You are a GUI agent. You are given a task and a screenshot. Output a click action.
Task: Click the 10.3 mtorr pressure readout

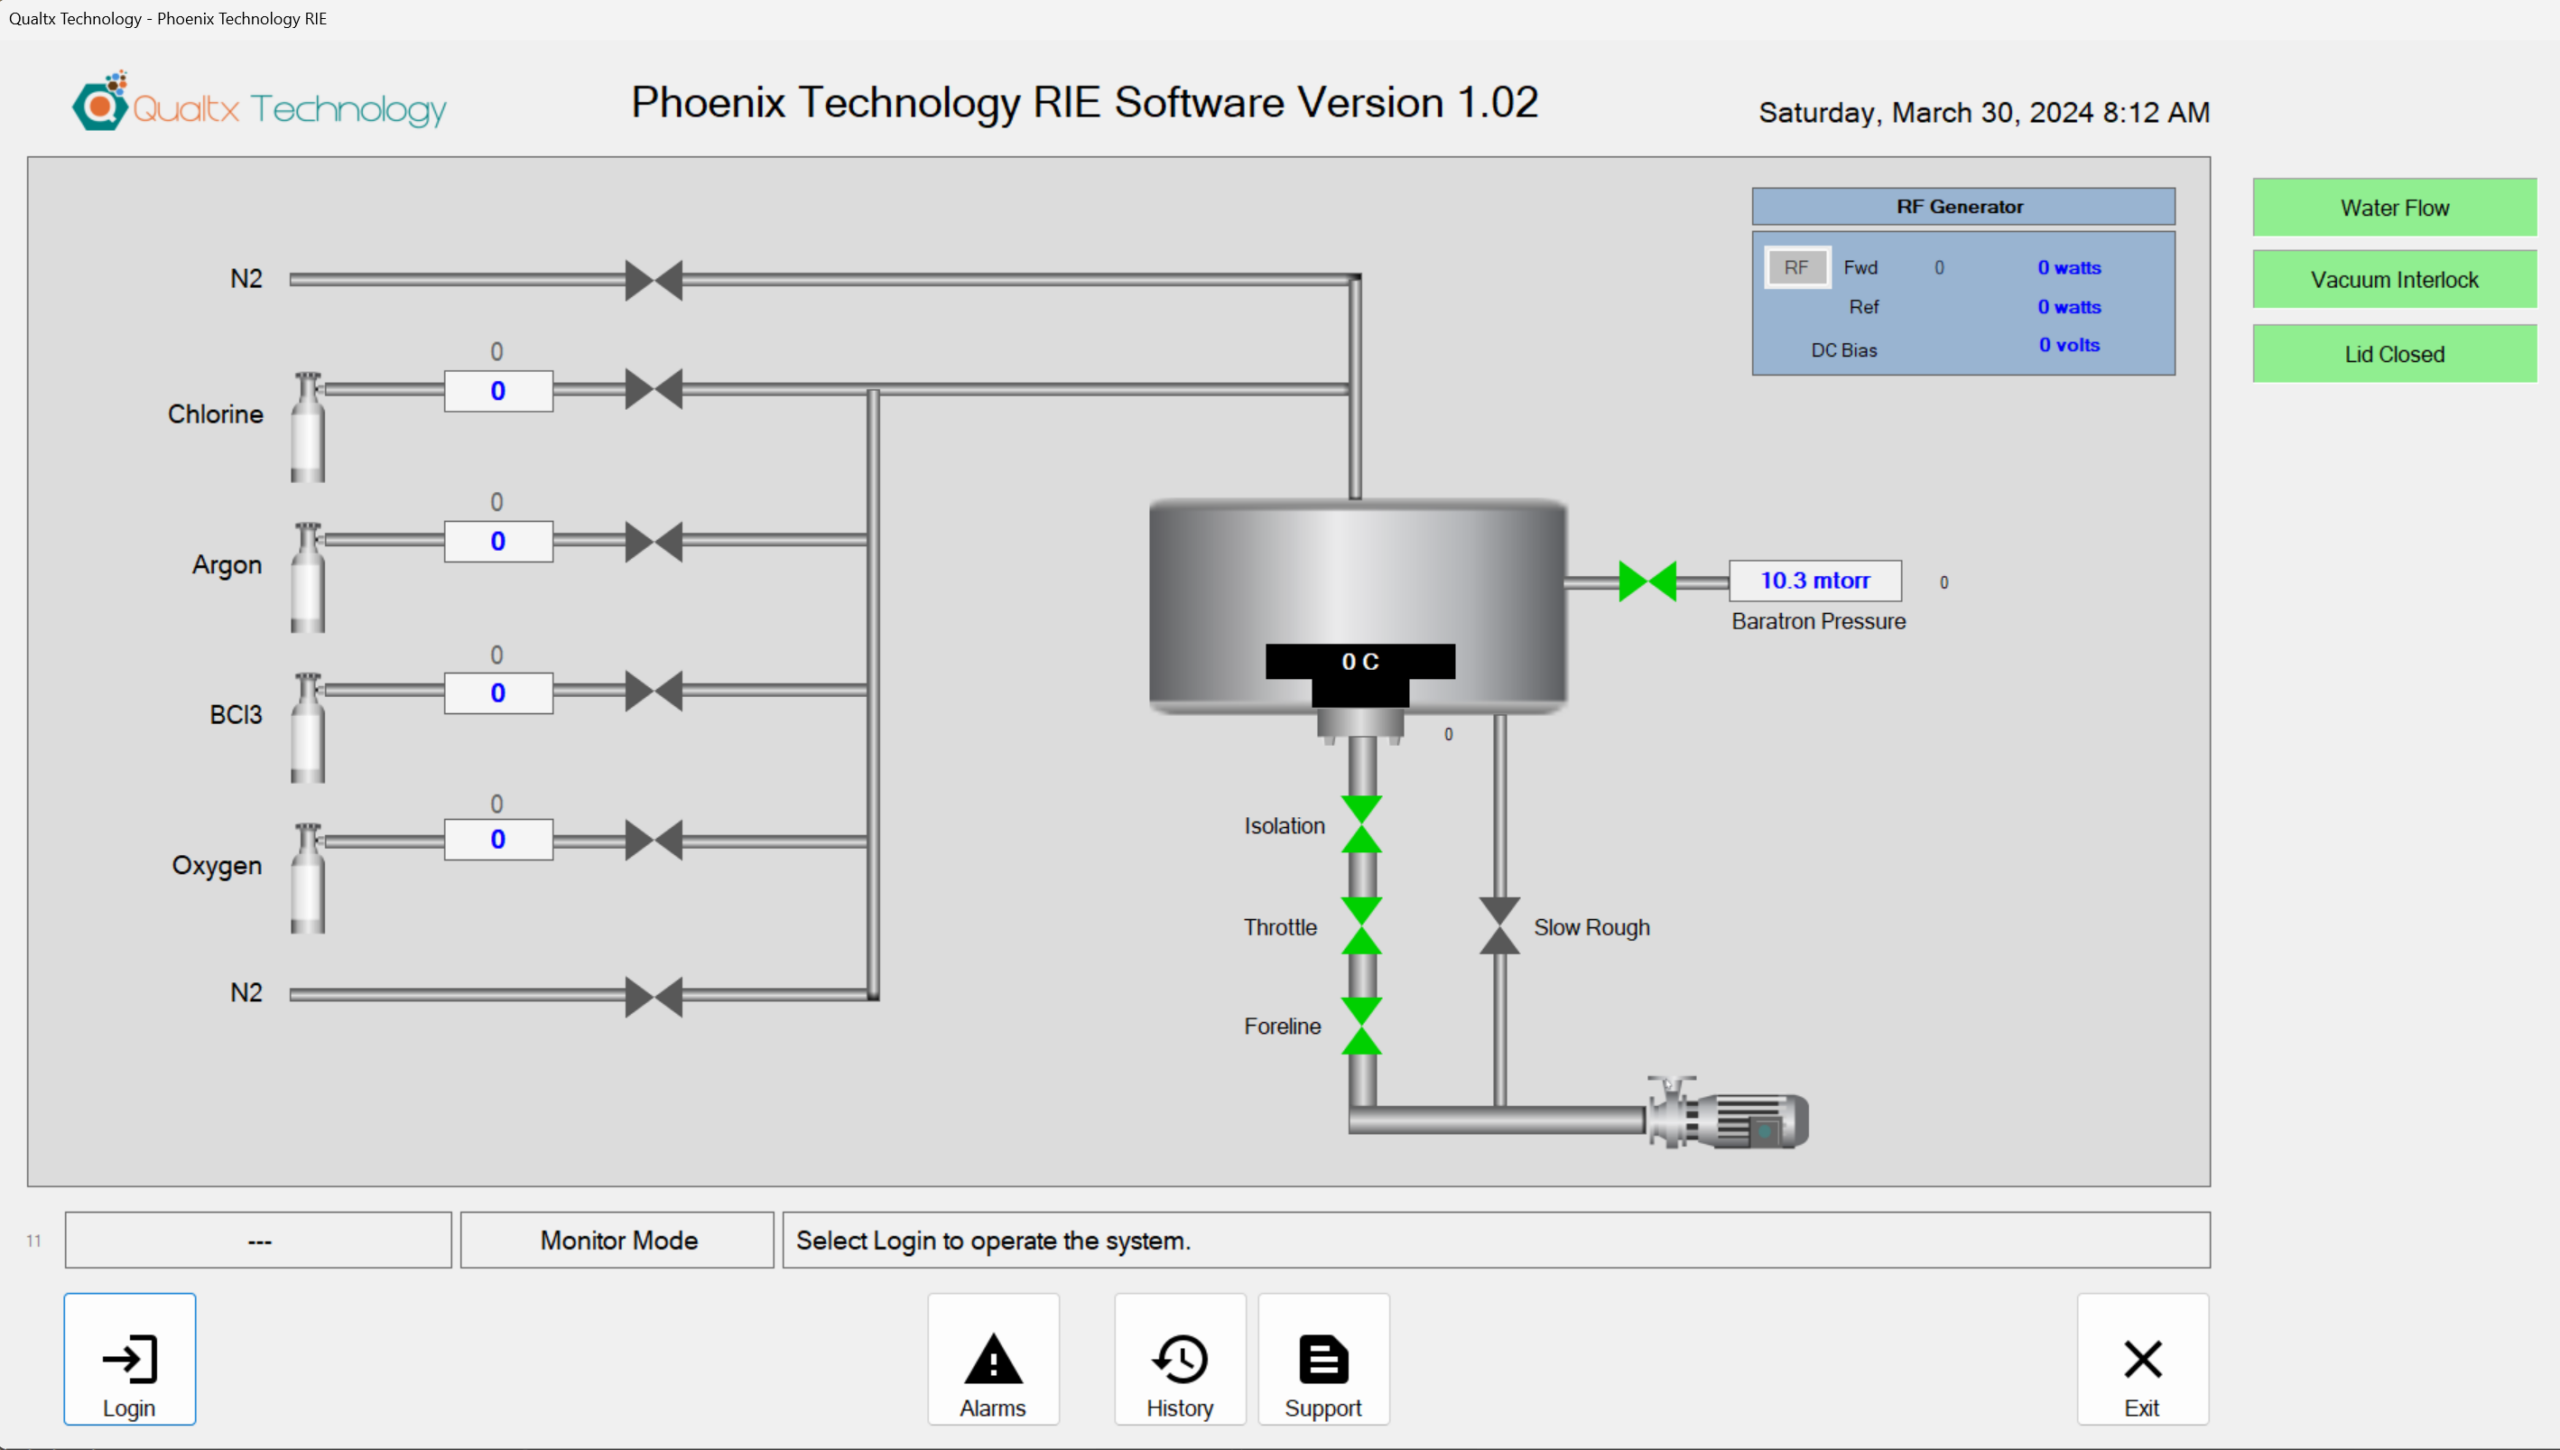tap(1815, 581)
